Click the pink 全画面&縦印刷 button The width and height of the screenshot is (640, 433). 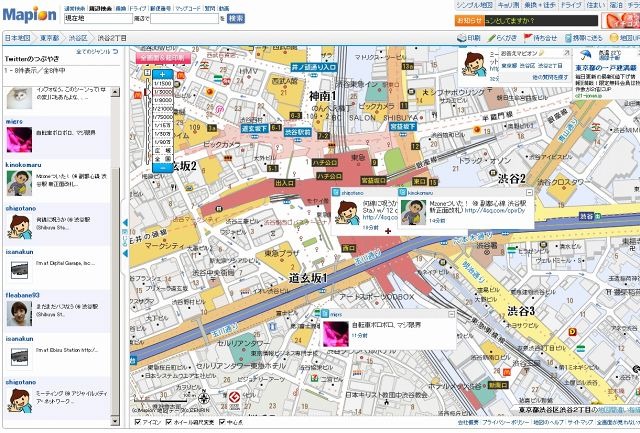[162, 58]
